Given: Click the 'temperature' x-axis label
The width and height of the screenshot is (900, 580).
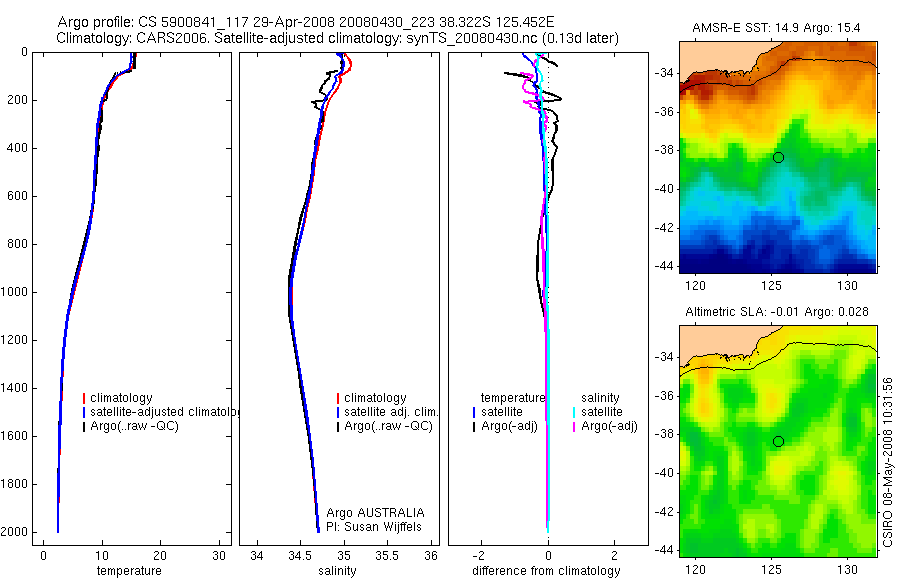Looking at the screenshot, I should point(129,571).
